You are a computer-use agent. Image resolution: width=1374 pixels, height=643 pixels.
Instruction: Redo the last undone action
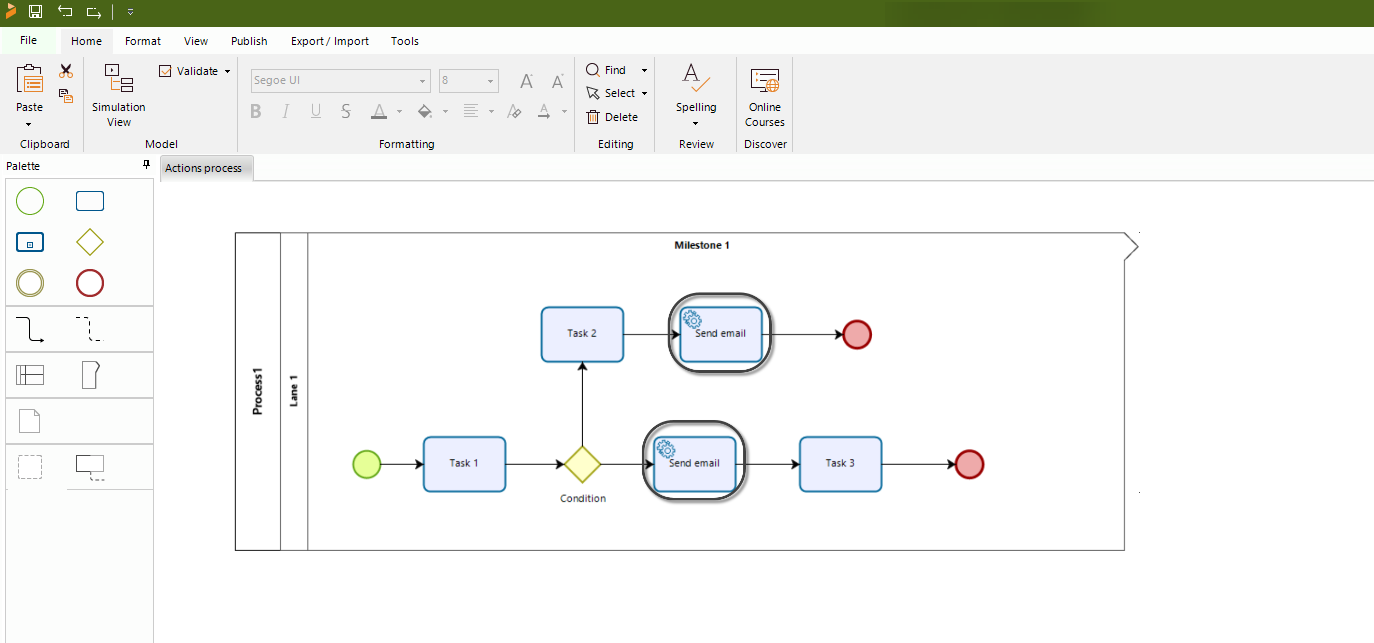point(93,12)
